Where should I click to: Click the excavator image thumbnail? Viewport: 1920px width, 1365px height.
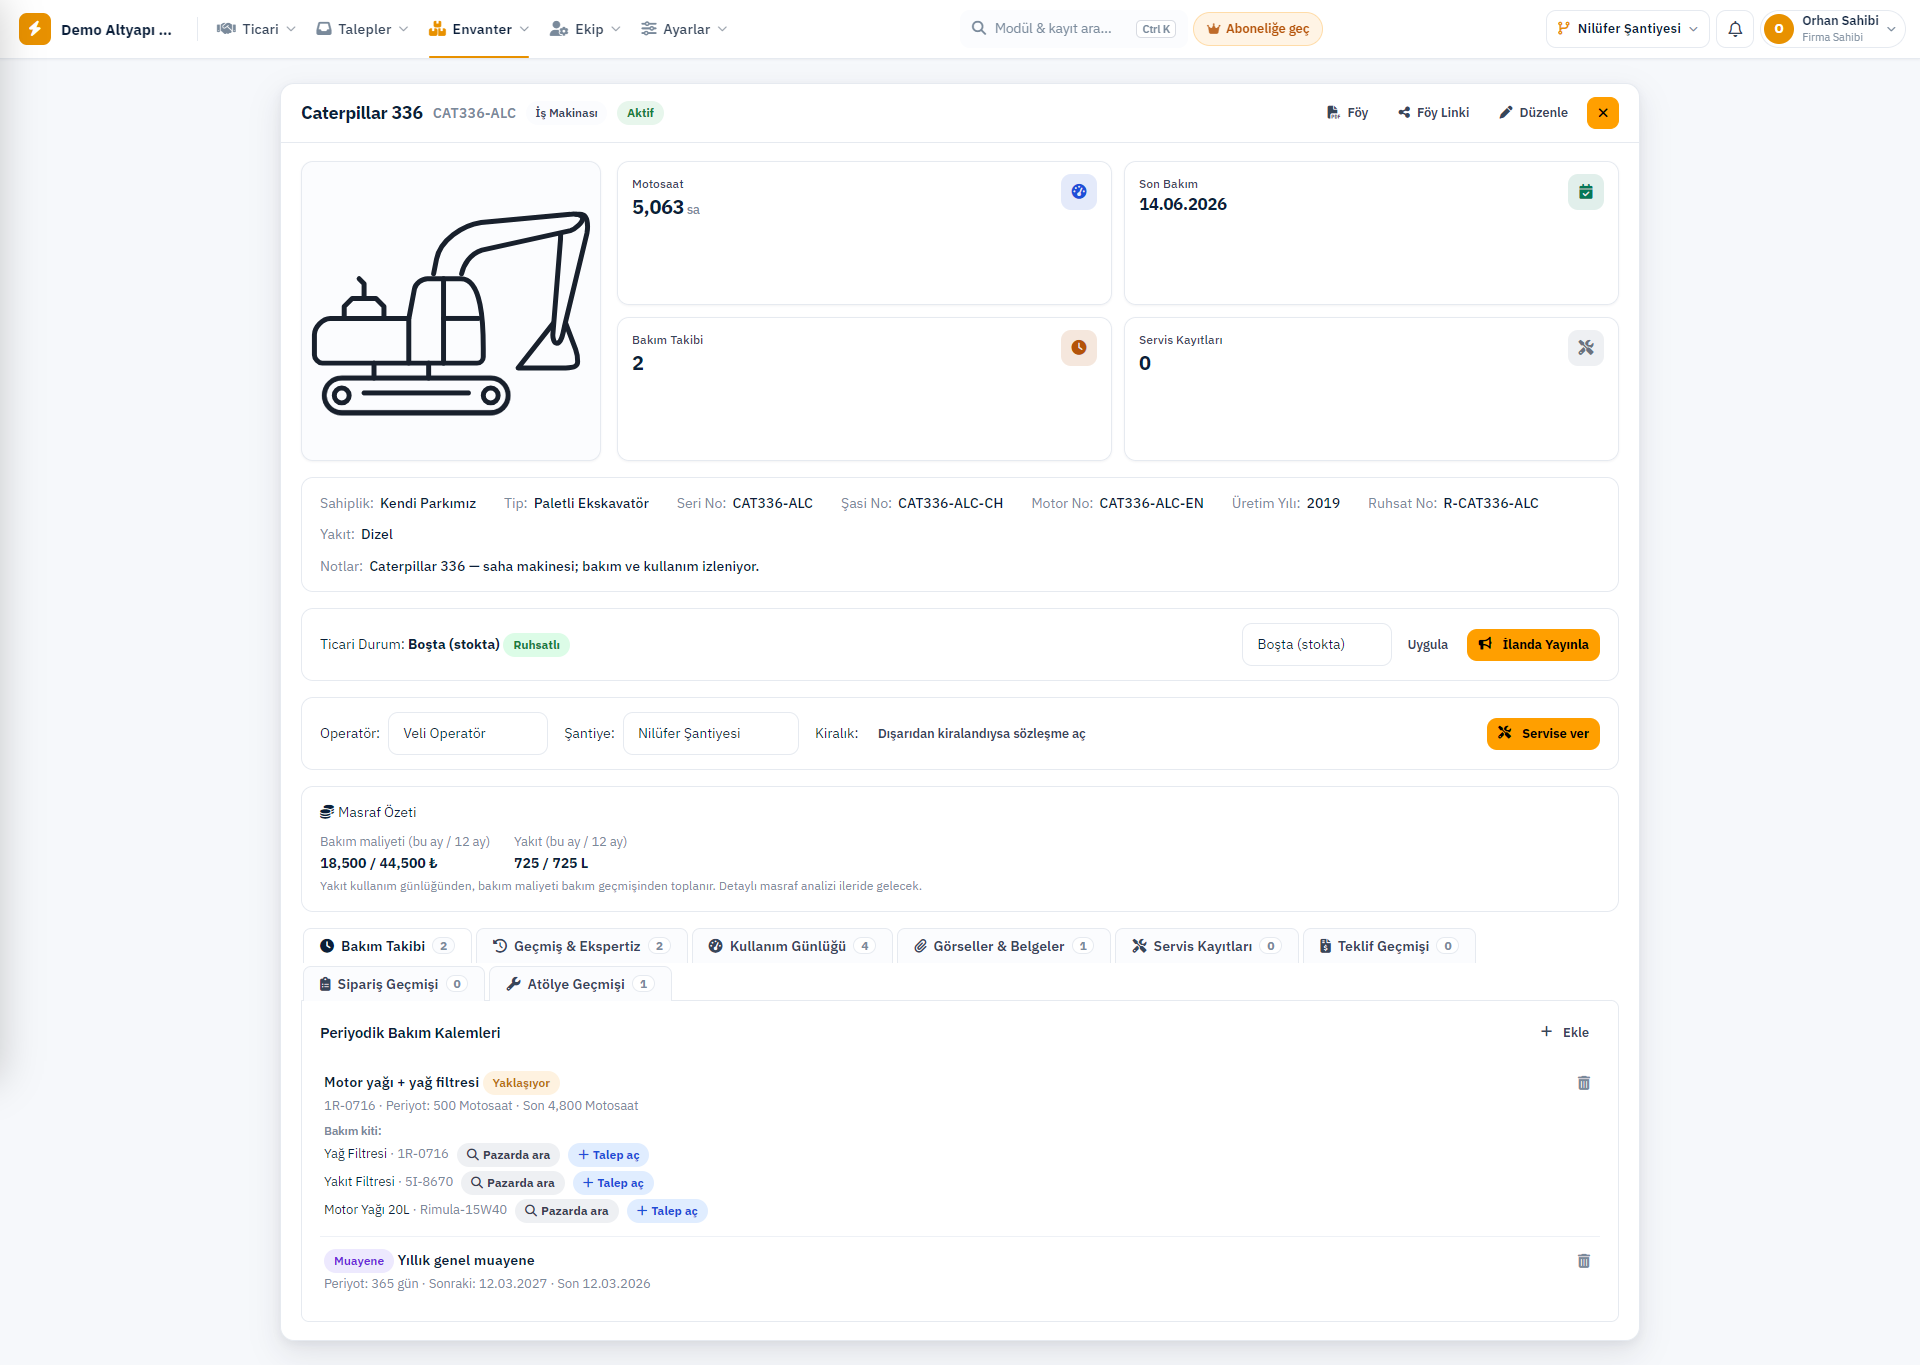451,311
